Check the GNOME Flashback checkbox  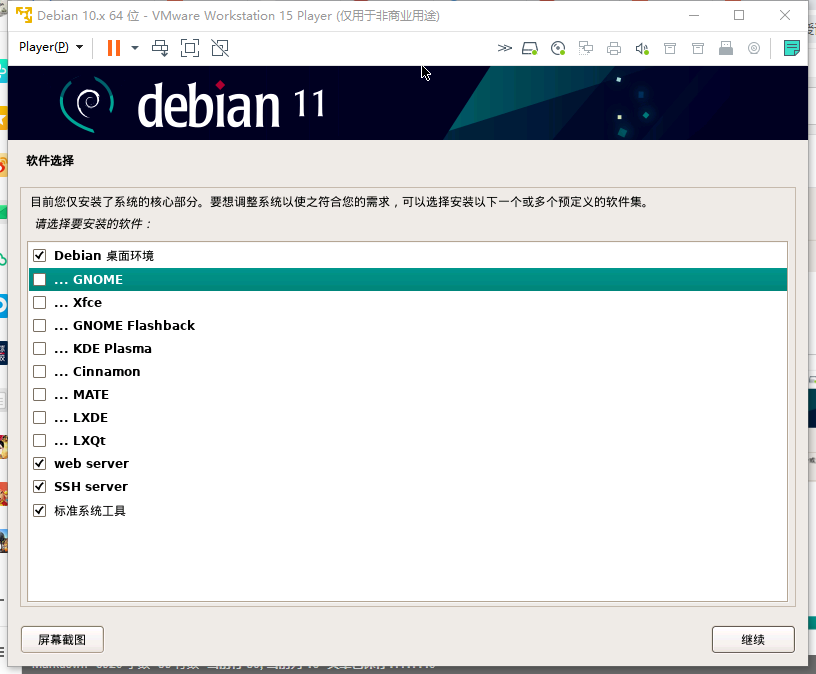coord(40,325)
